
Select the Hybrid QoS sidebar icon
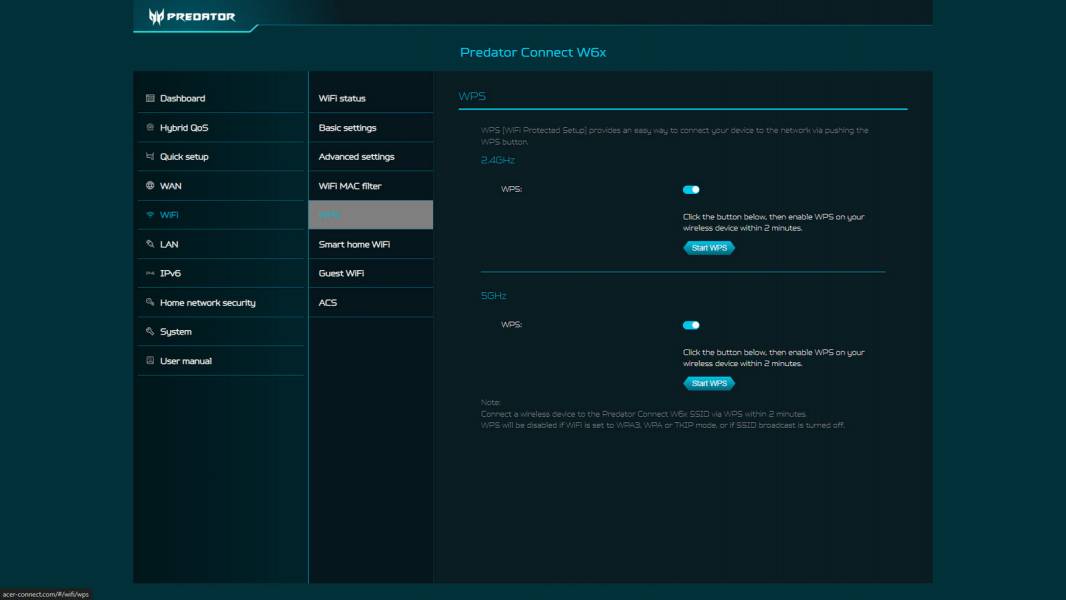[152, 127]
